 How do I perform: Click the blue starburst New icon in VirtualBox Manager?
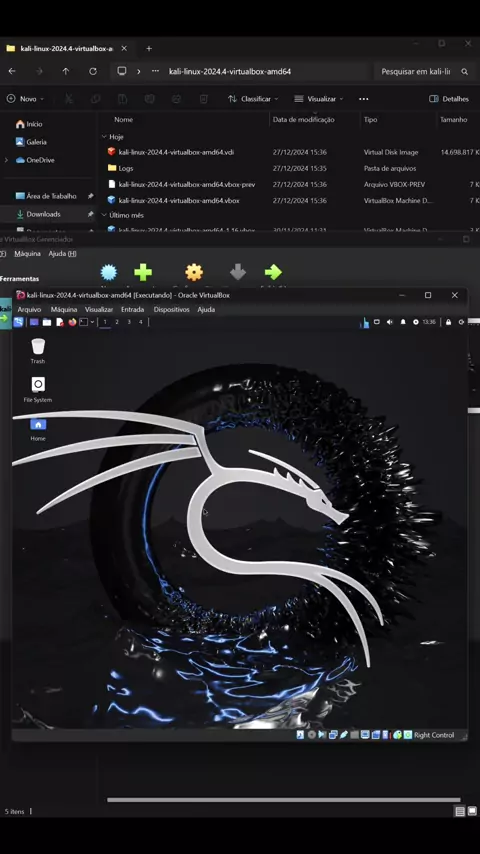[x=109, y=272]
